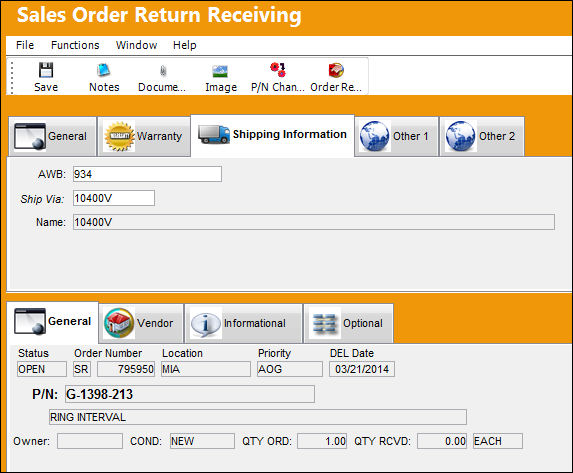Click the Name field showing 10400V

click(x=314, y=222)
